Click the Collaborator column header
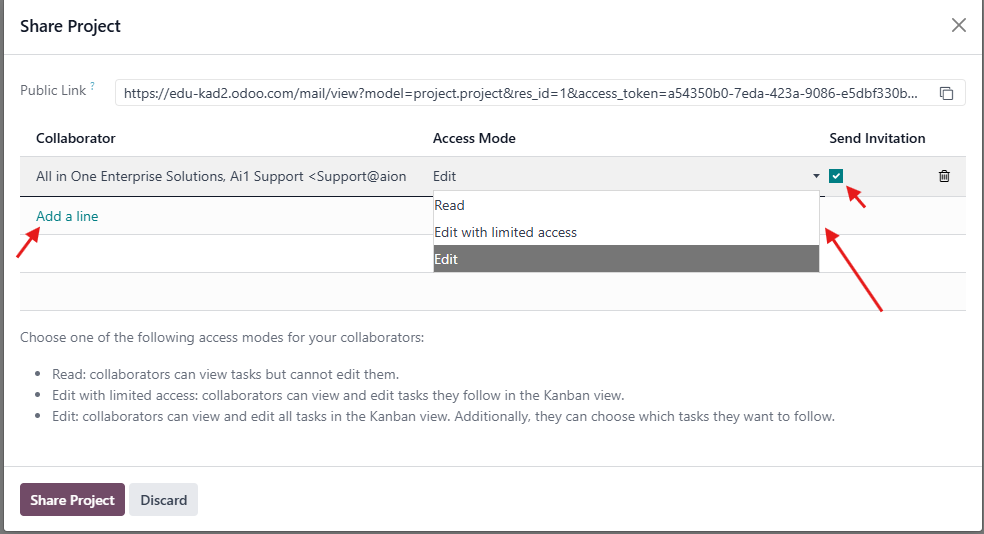Image resolution: width=984 pixels, height=534 pixels. point(76,138)
